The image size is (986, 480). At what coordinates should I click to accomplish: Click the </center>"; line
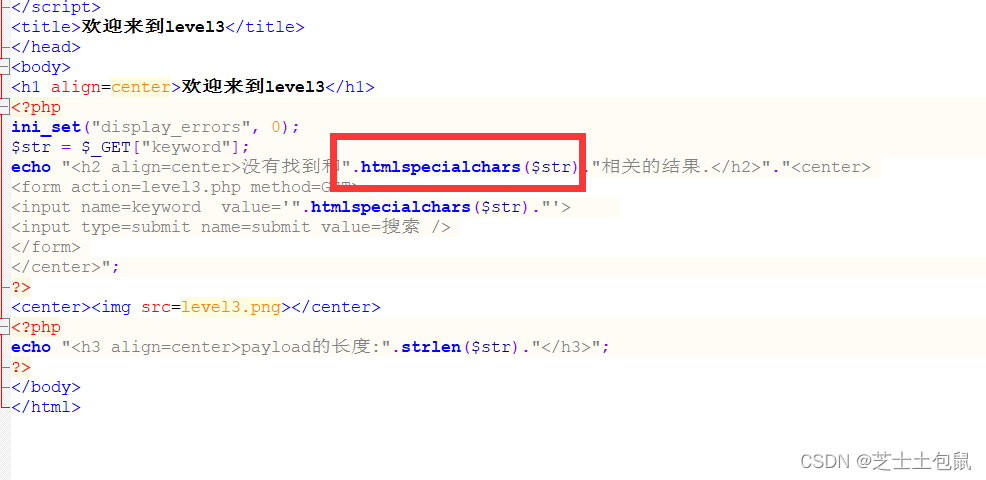pos(65,267)
